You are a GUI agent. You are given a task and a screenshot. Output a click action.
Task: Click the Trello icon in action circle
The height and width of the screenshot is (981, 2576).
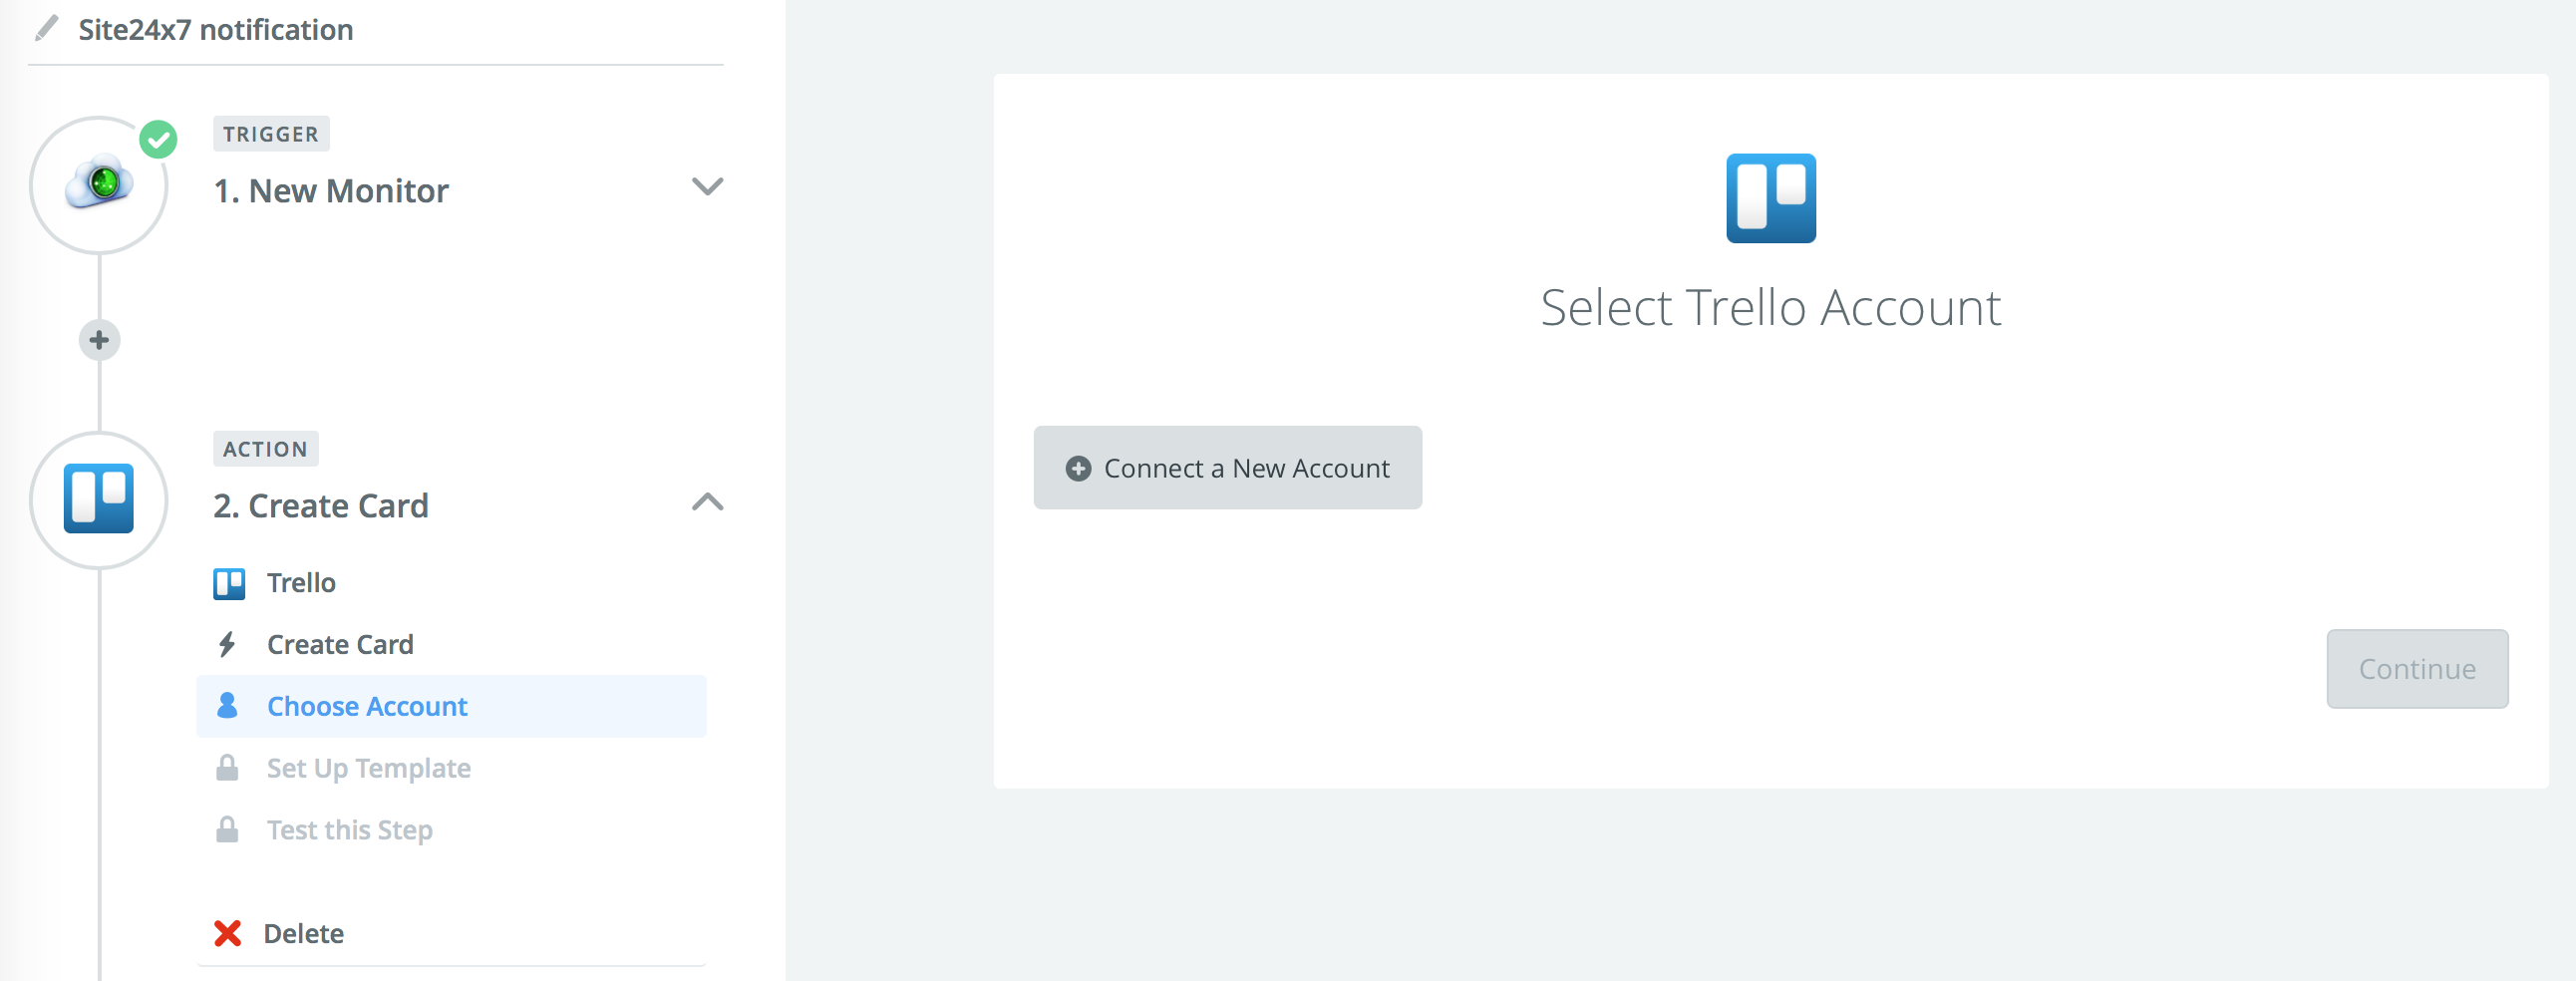pyautogui.click(x=99, y=498)
